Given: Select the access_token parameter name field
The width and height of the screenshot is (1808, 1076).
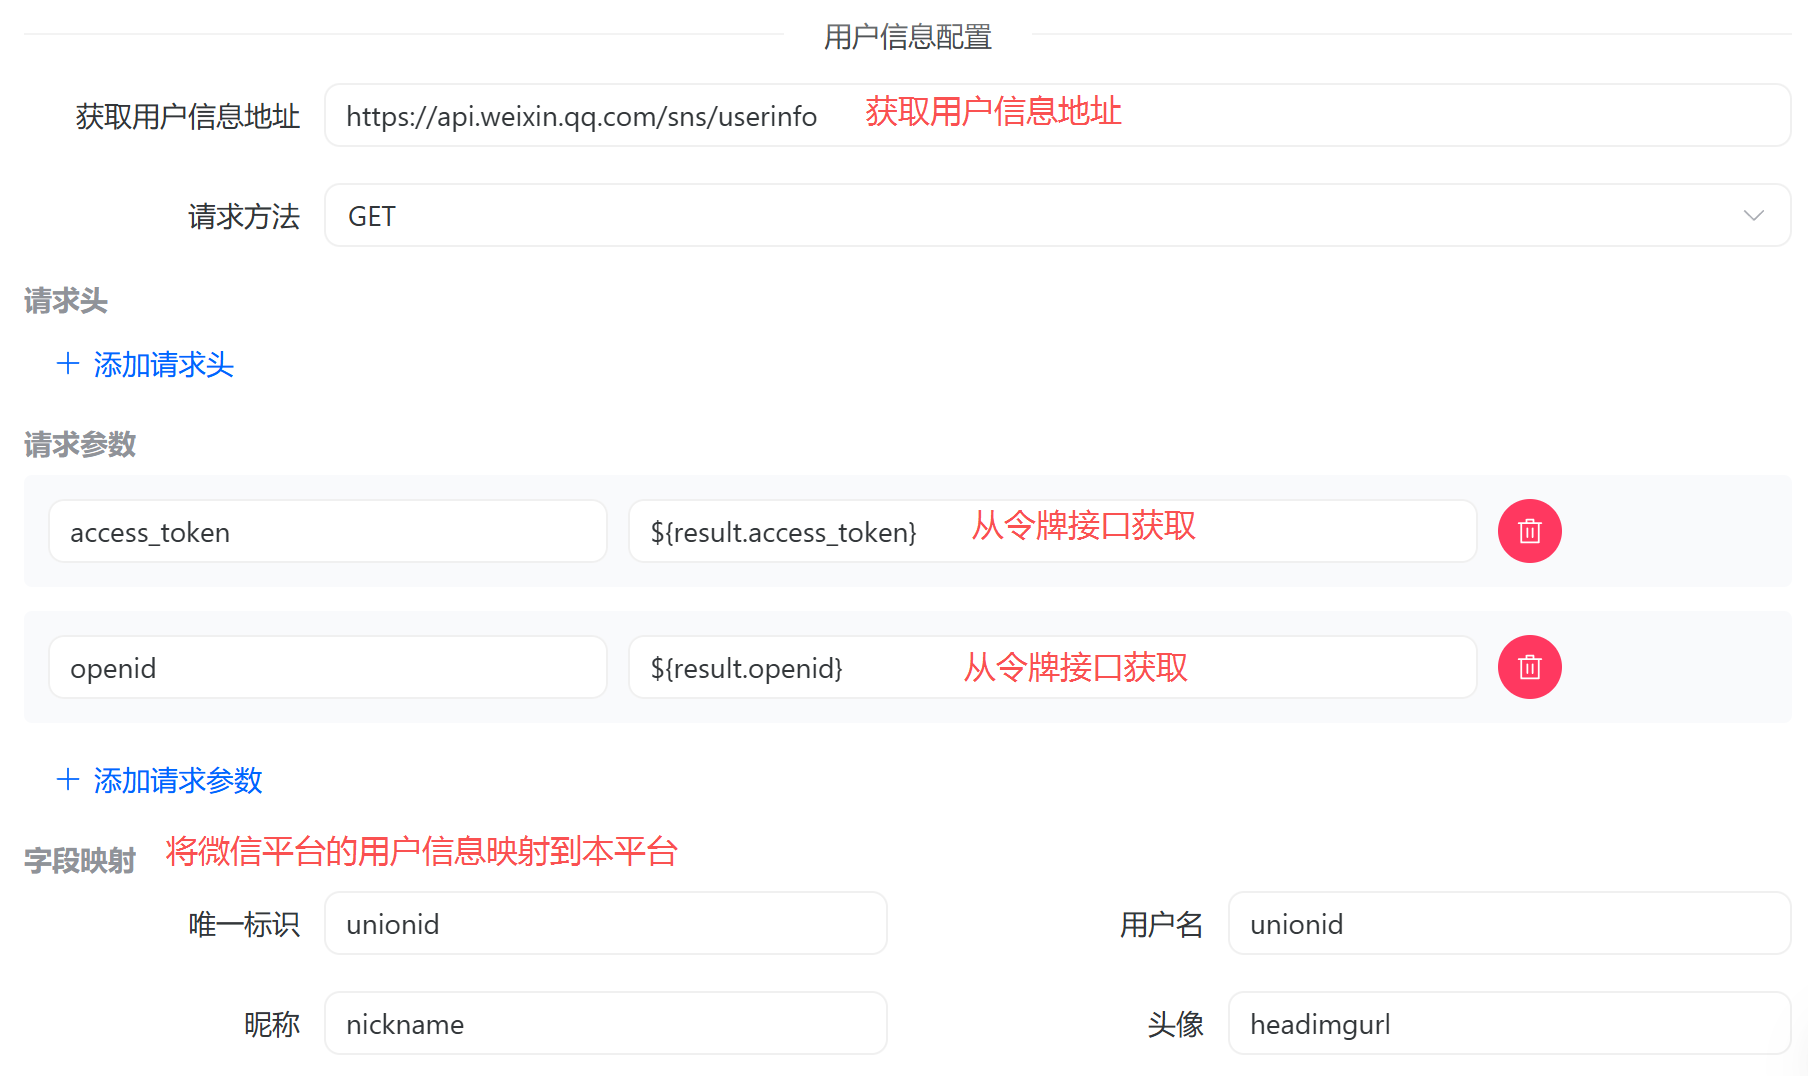Looking at the screenshot, I should click(327, 532).
